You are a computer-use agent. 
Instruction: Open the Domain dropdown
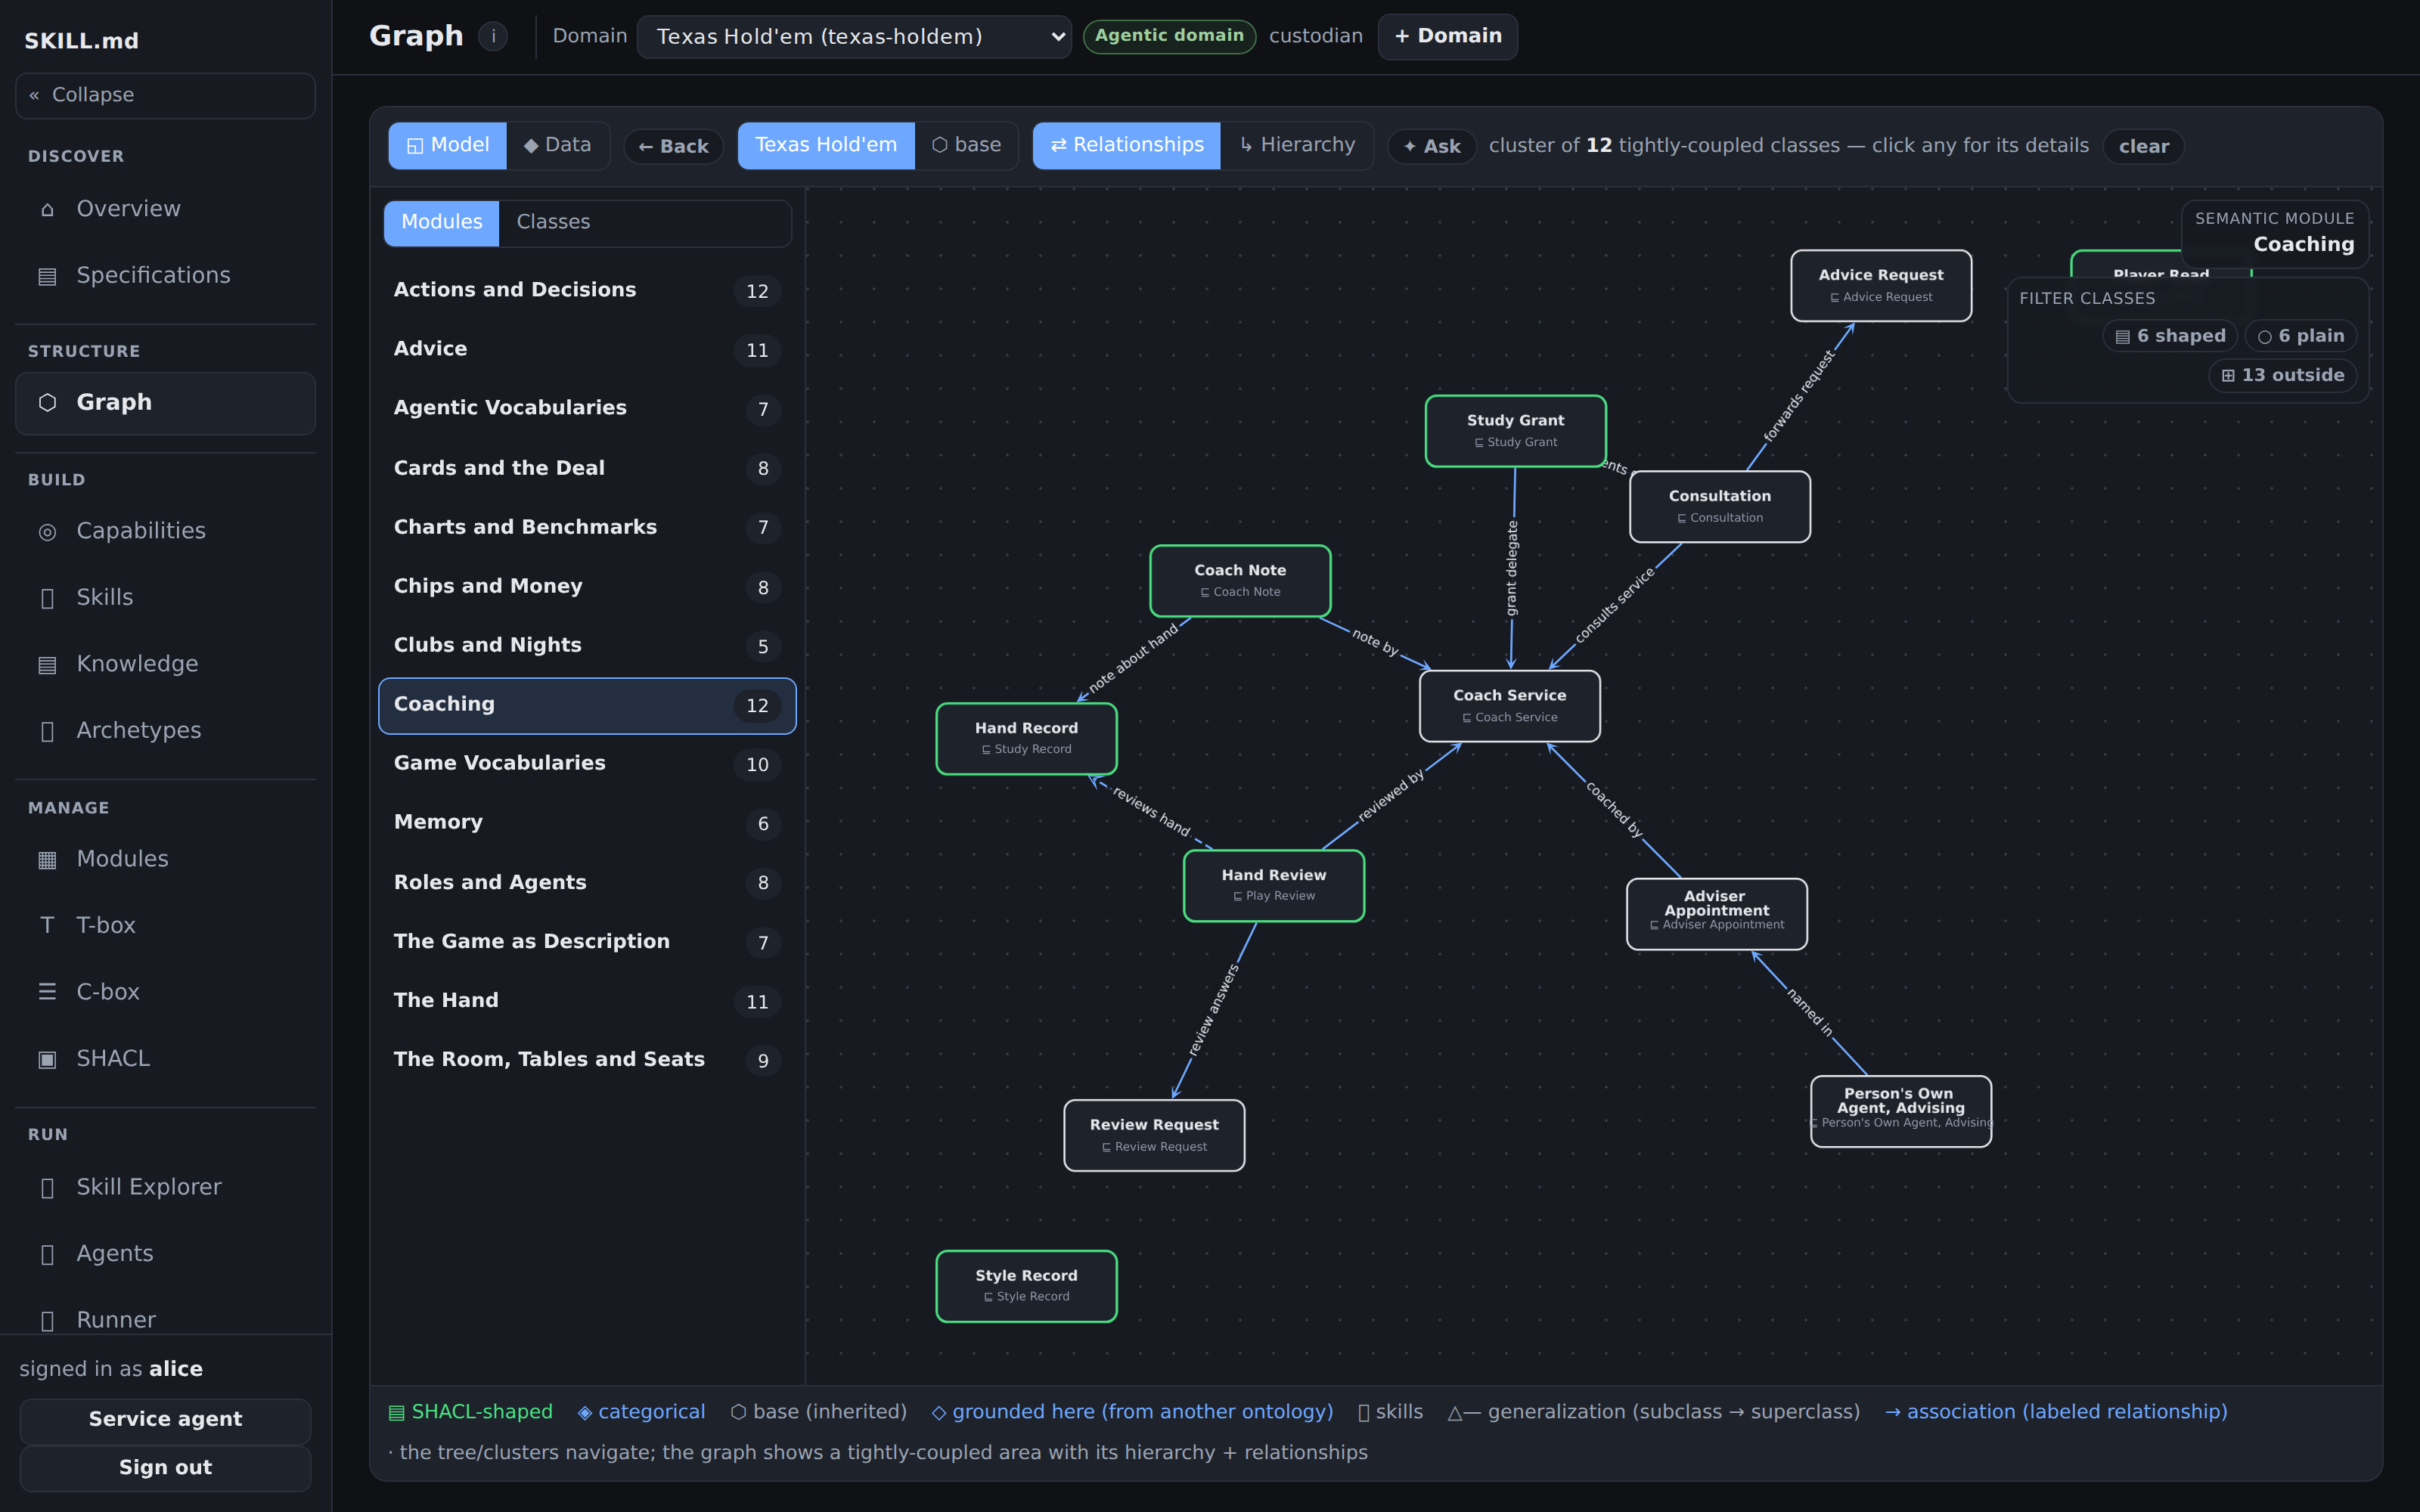click(x=854, y=37)
